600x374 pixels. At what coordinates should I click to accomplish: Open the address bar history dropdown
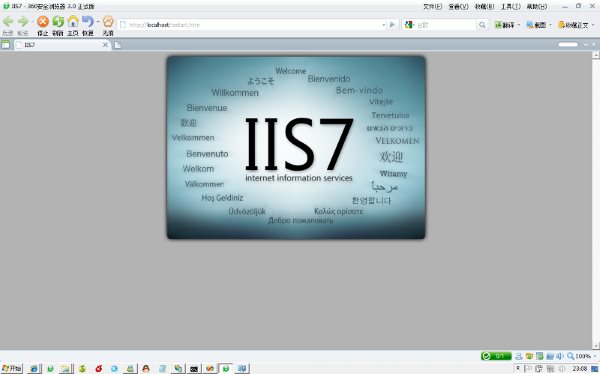(x=383, y=25)
